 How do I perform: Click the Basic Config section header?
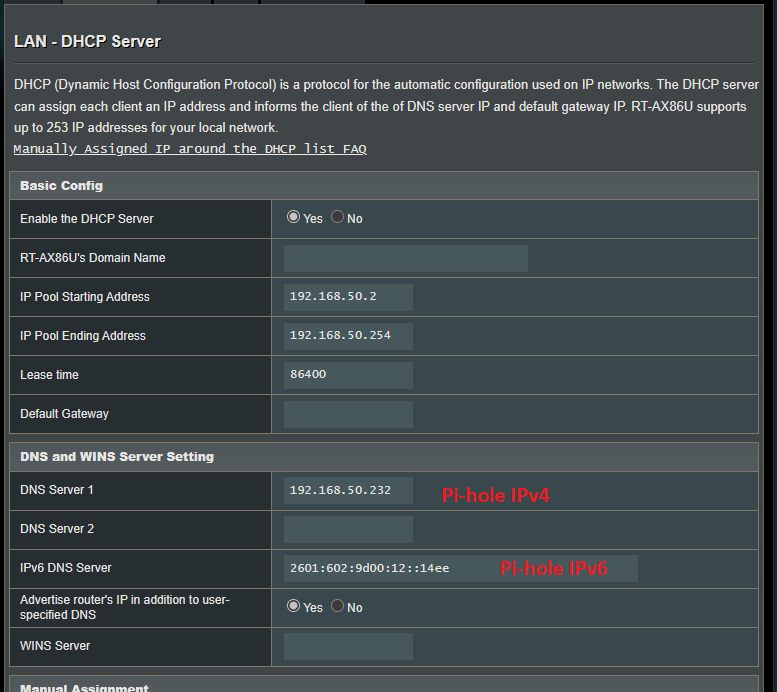(62, 186)
